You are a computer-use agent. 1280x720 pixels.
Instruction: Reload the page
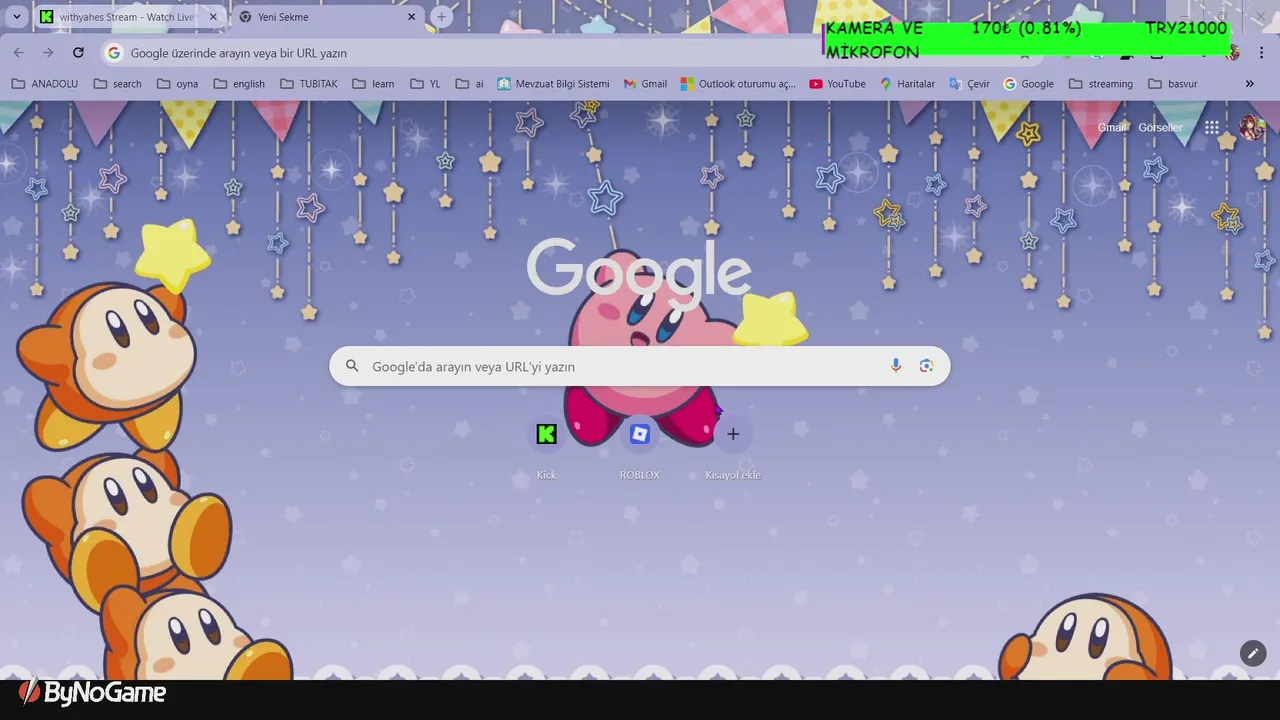[78, 52]
